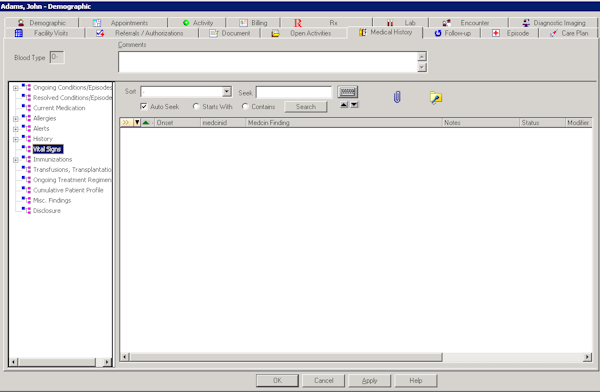The width and height of the screenshot is (600, 392).
Task: Open the Document tab
Action: tap(230, 33)
